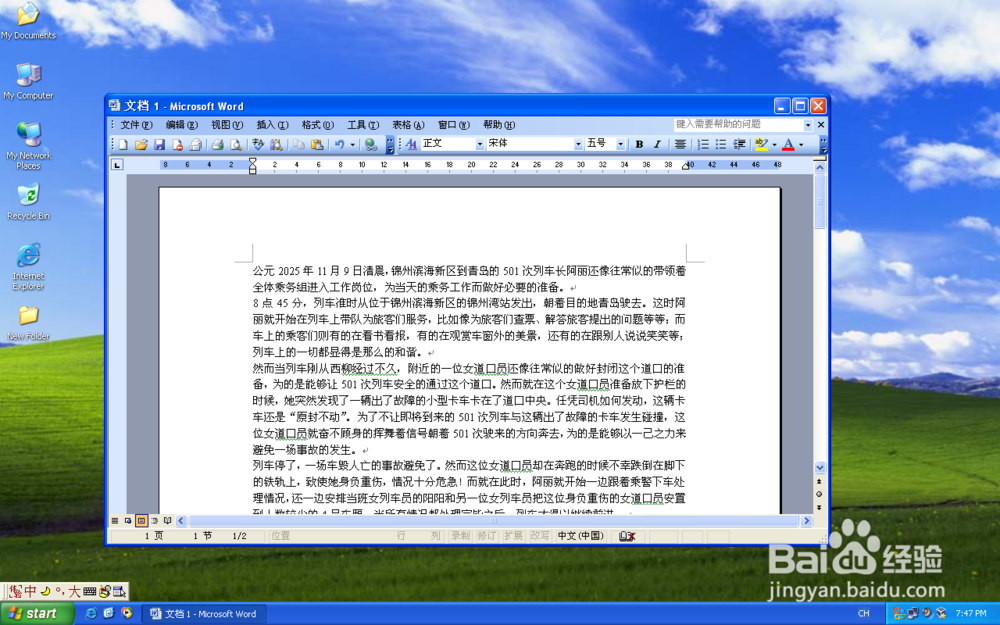Toggle distributed text alignment
Image resolution: width=1000 pixels, height=625 pixels.
(680, 145)
